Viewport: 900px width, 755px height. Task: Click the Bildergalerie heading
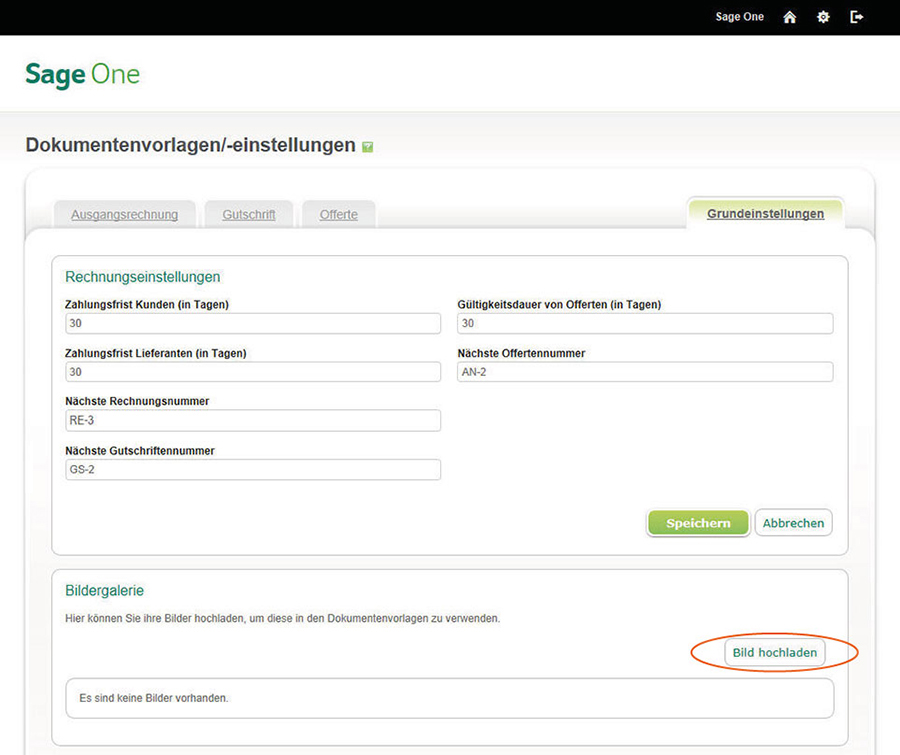point(104,590)
